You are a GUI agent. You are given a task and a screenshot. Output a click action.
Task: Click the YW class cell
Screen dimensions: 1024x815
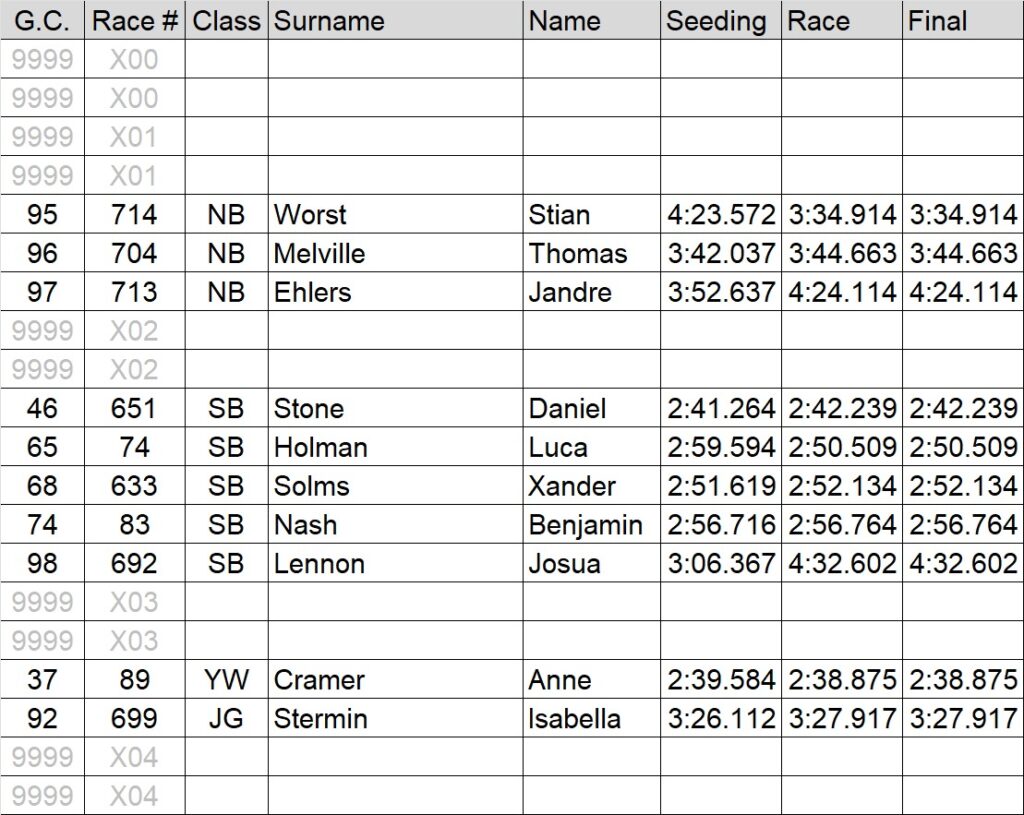(x=227, y=679)
